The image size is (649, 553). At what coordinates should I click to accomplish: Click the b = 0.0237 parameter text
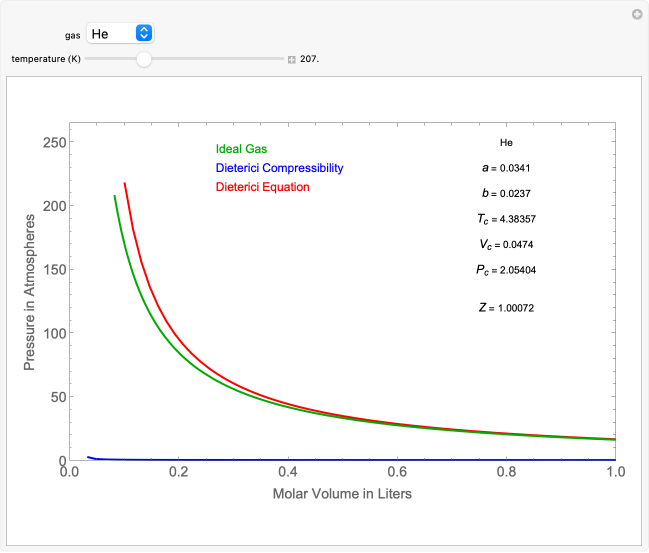tap(506, 192)
